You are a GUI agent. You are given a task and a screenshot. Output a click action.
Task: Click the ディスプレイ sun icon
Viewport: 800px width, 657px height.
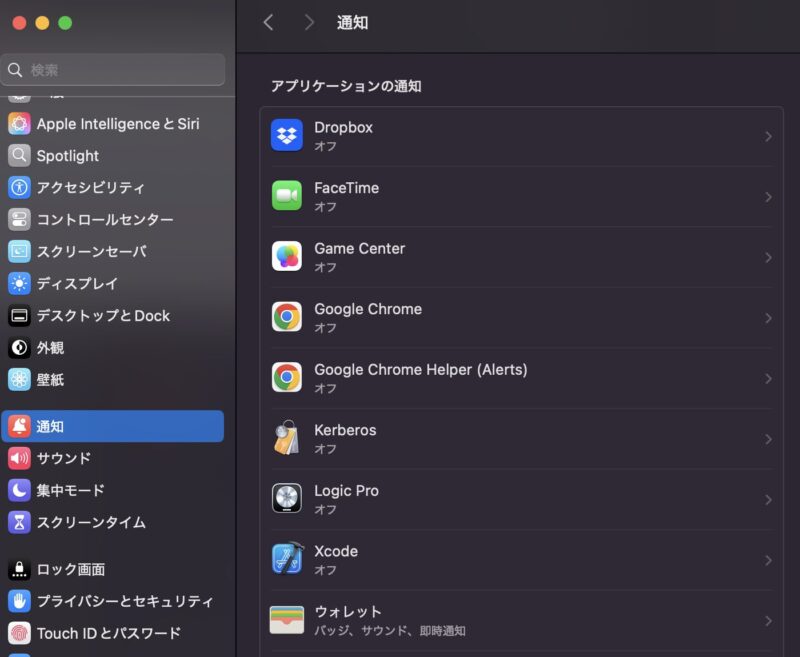(x=19, y=284)
